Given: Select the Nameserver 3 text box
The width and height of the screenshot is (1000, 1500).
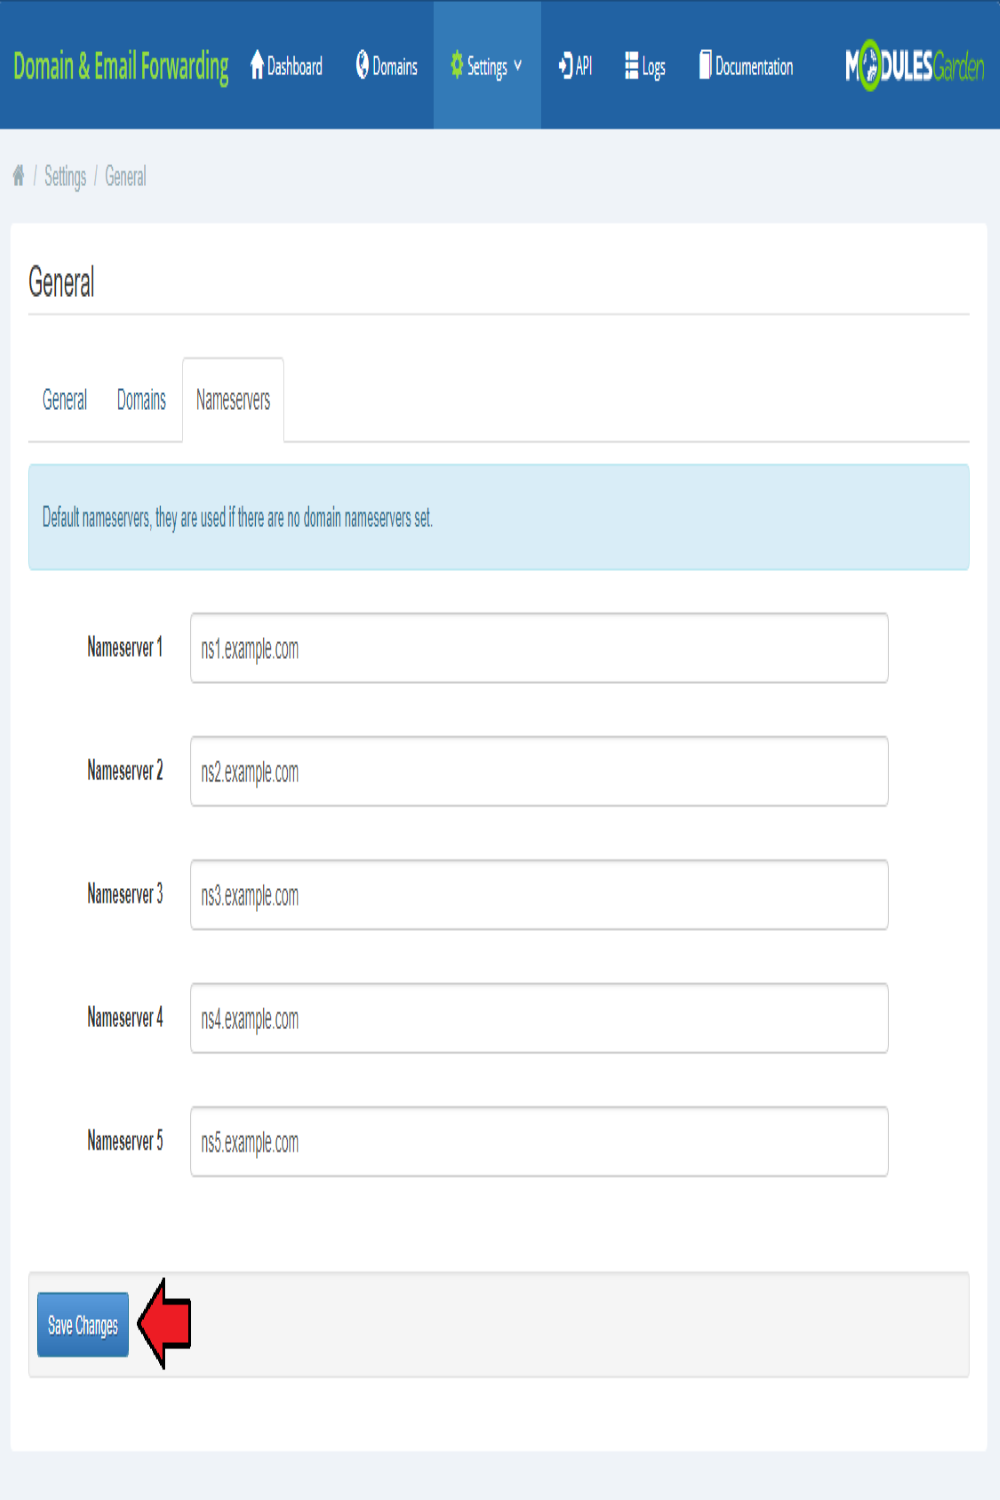Looking at the screenshot, I should coord(539,895).
